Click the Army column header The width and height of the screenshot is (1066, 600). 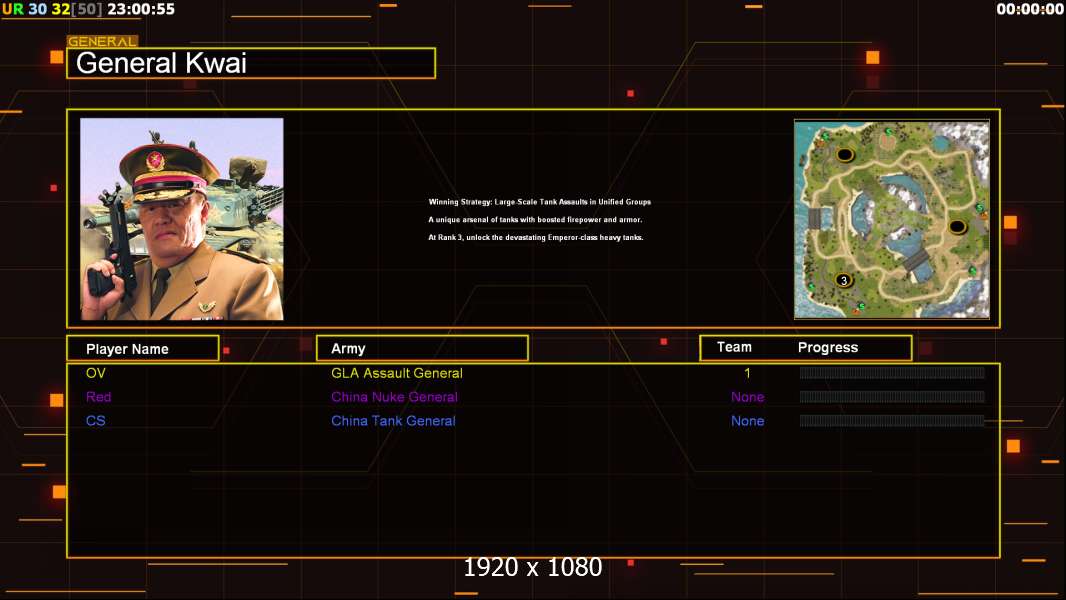click(422, 349)
